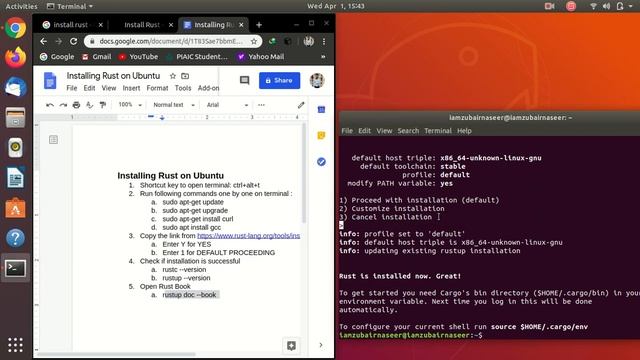Viewport: 640px width, 360px height.
Task: Open the editing mode pencil icon
Action: [x=301, y=105]
